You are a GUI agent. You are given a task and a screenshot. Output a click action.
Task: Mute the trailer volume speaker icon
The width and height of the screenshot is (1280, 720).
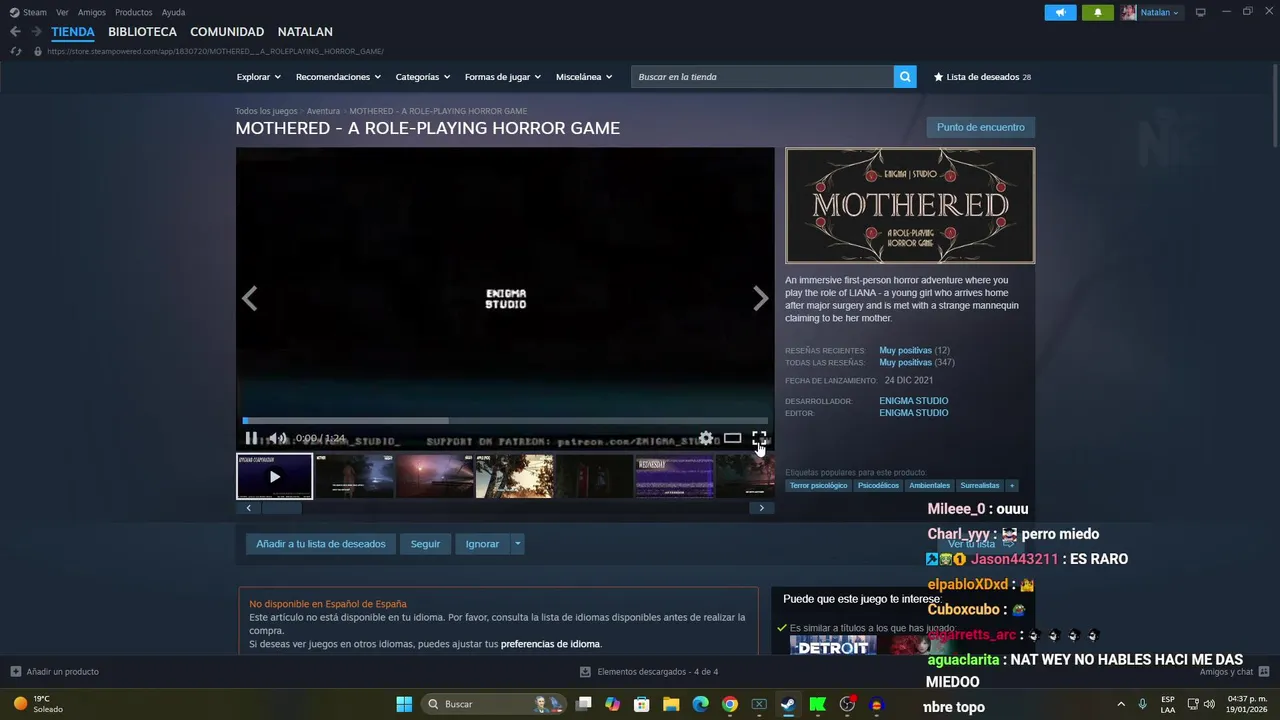[x=277, y=438]
